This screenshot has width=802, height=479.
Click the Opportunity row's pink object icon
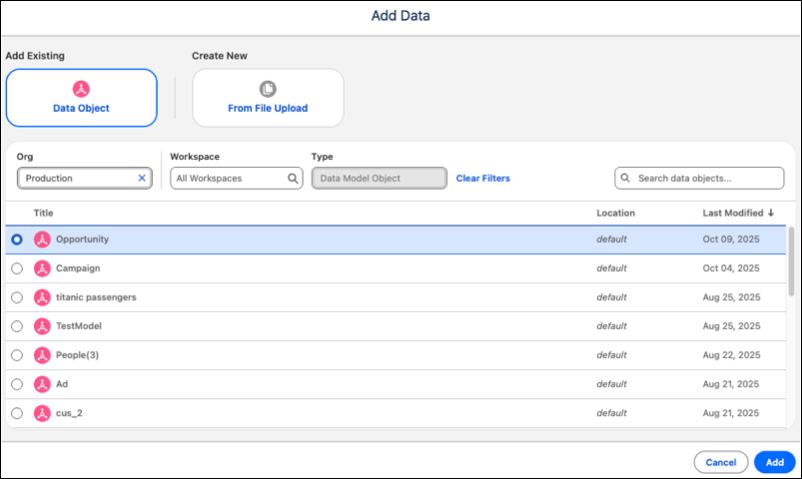(x=42, y=239)
